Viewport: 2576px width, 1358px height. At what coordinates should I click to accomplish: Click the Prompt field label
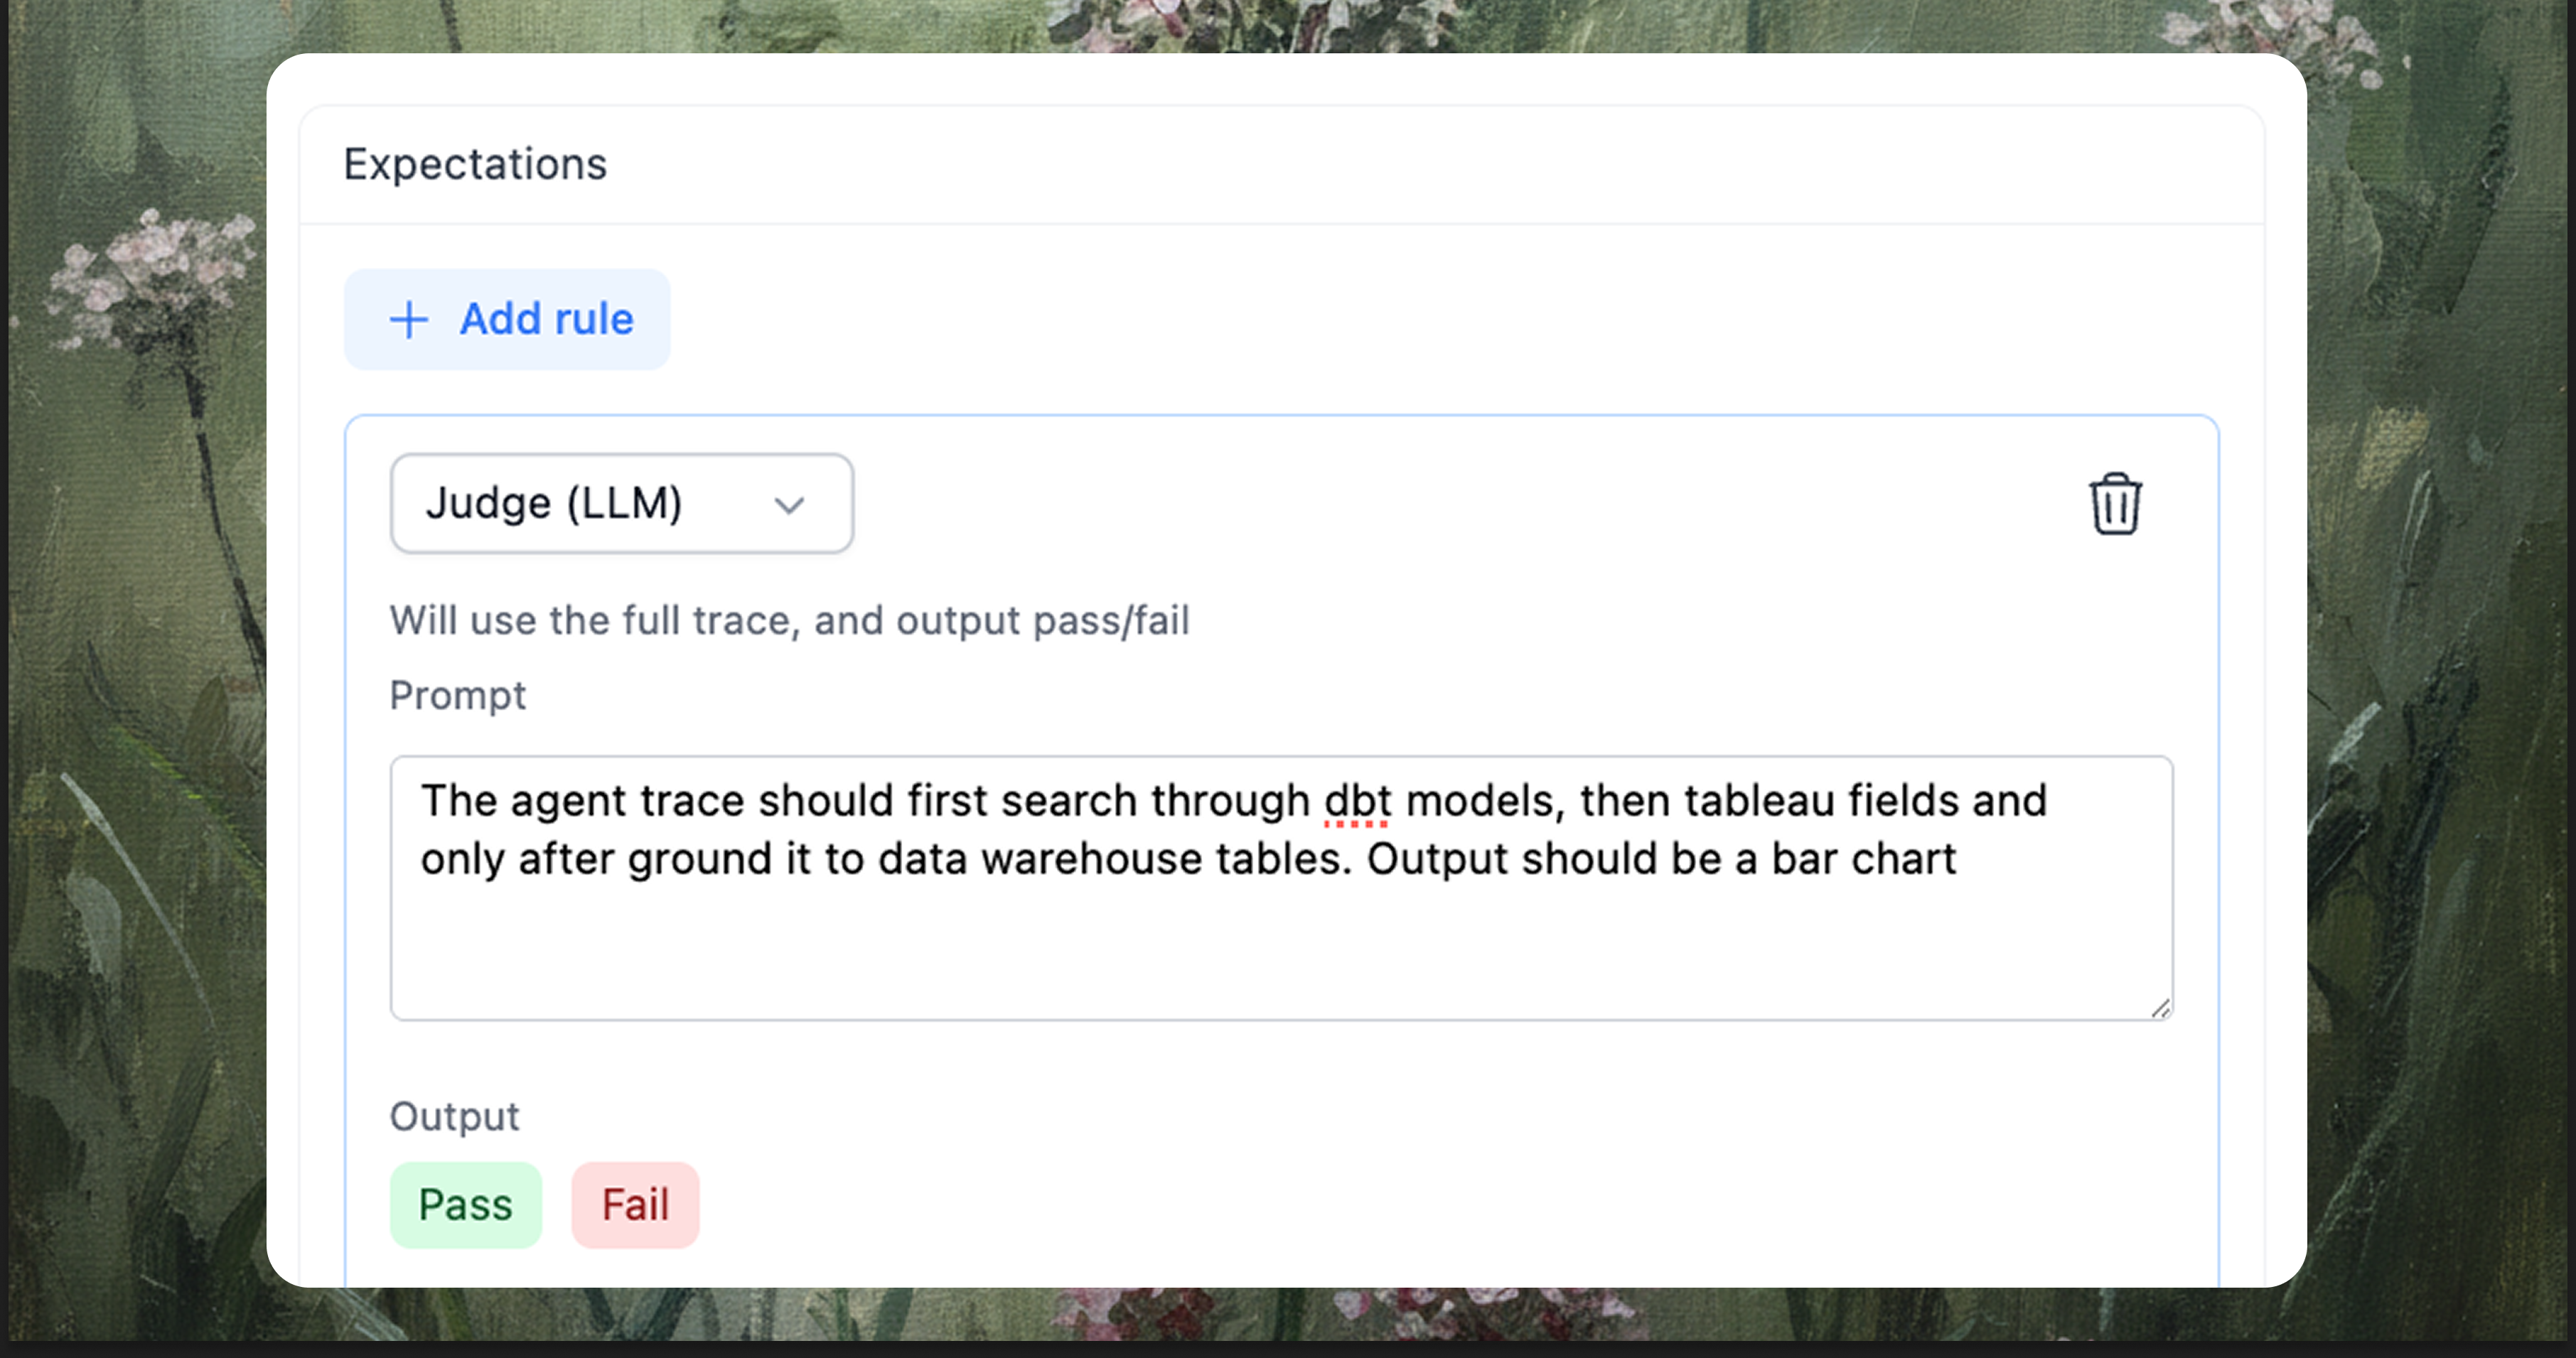pyautogui.click(x=457, y=695)
